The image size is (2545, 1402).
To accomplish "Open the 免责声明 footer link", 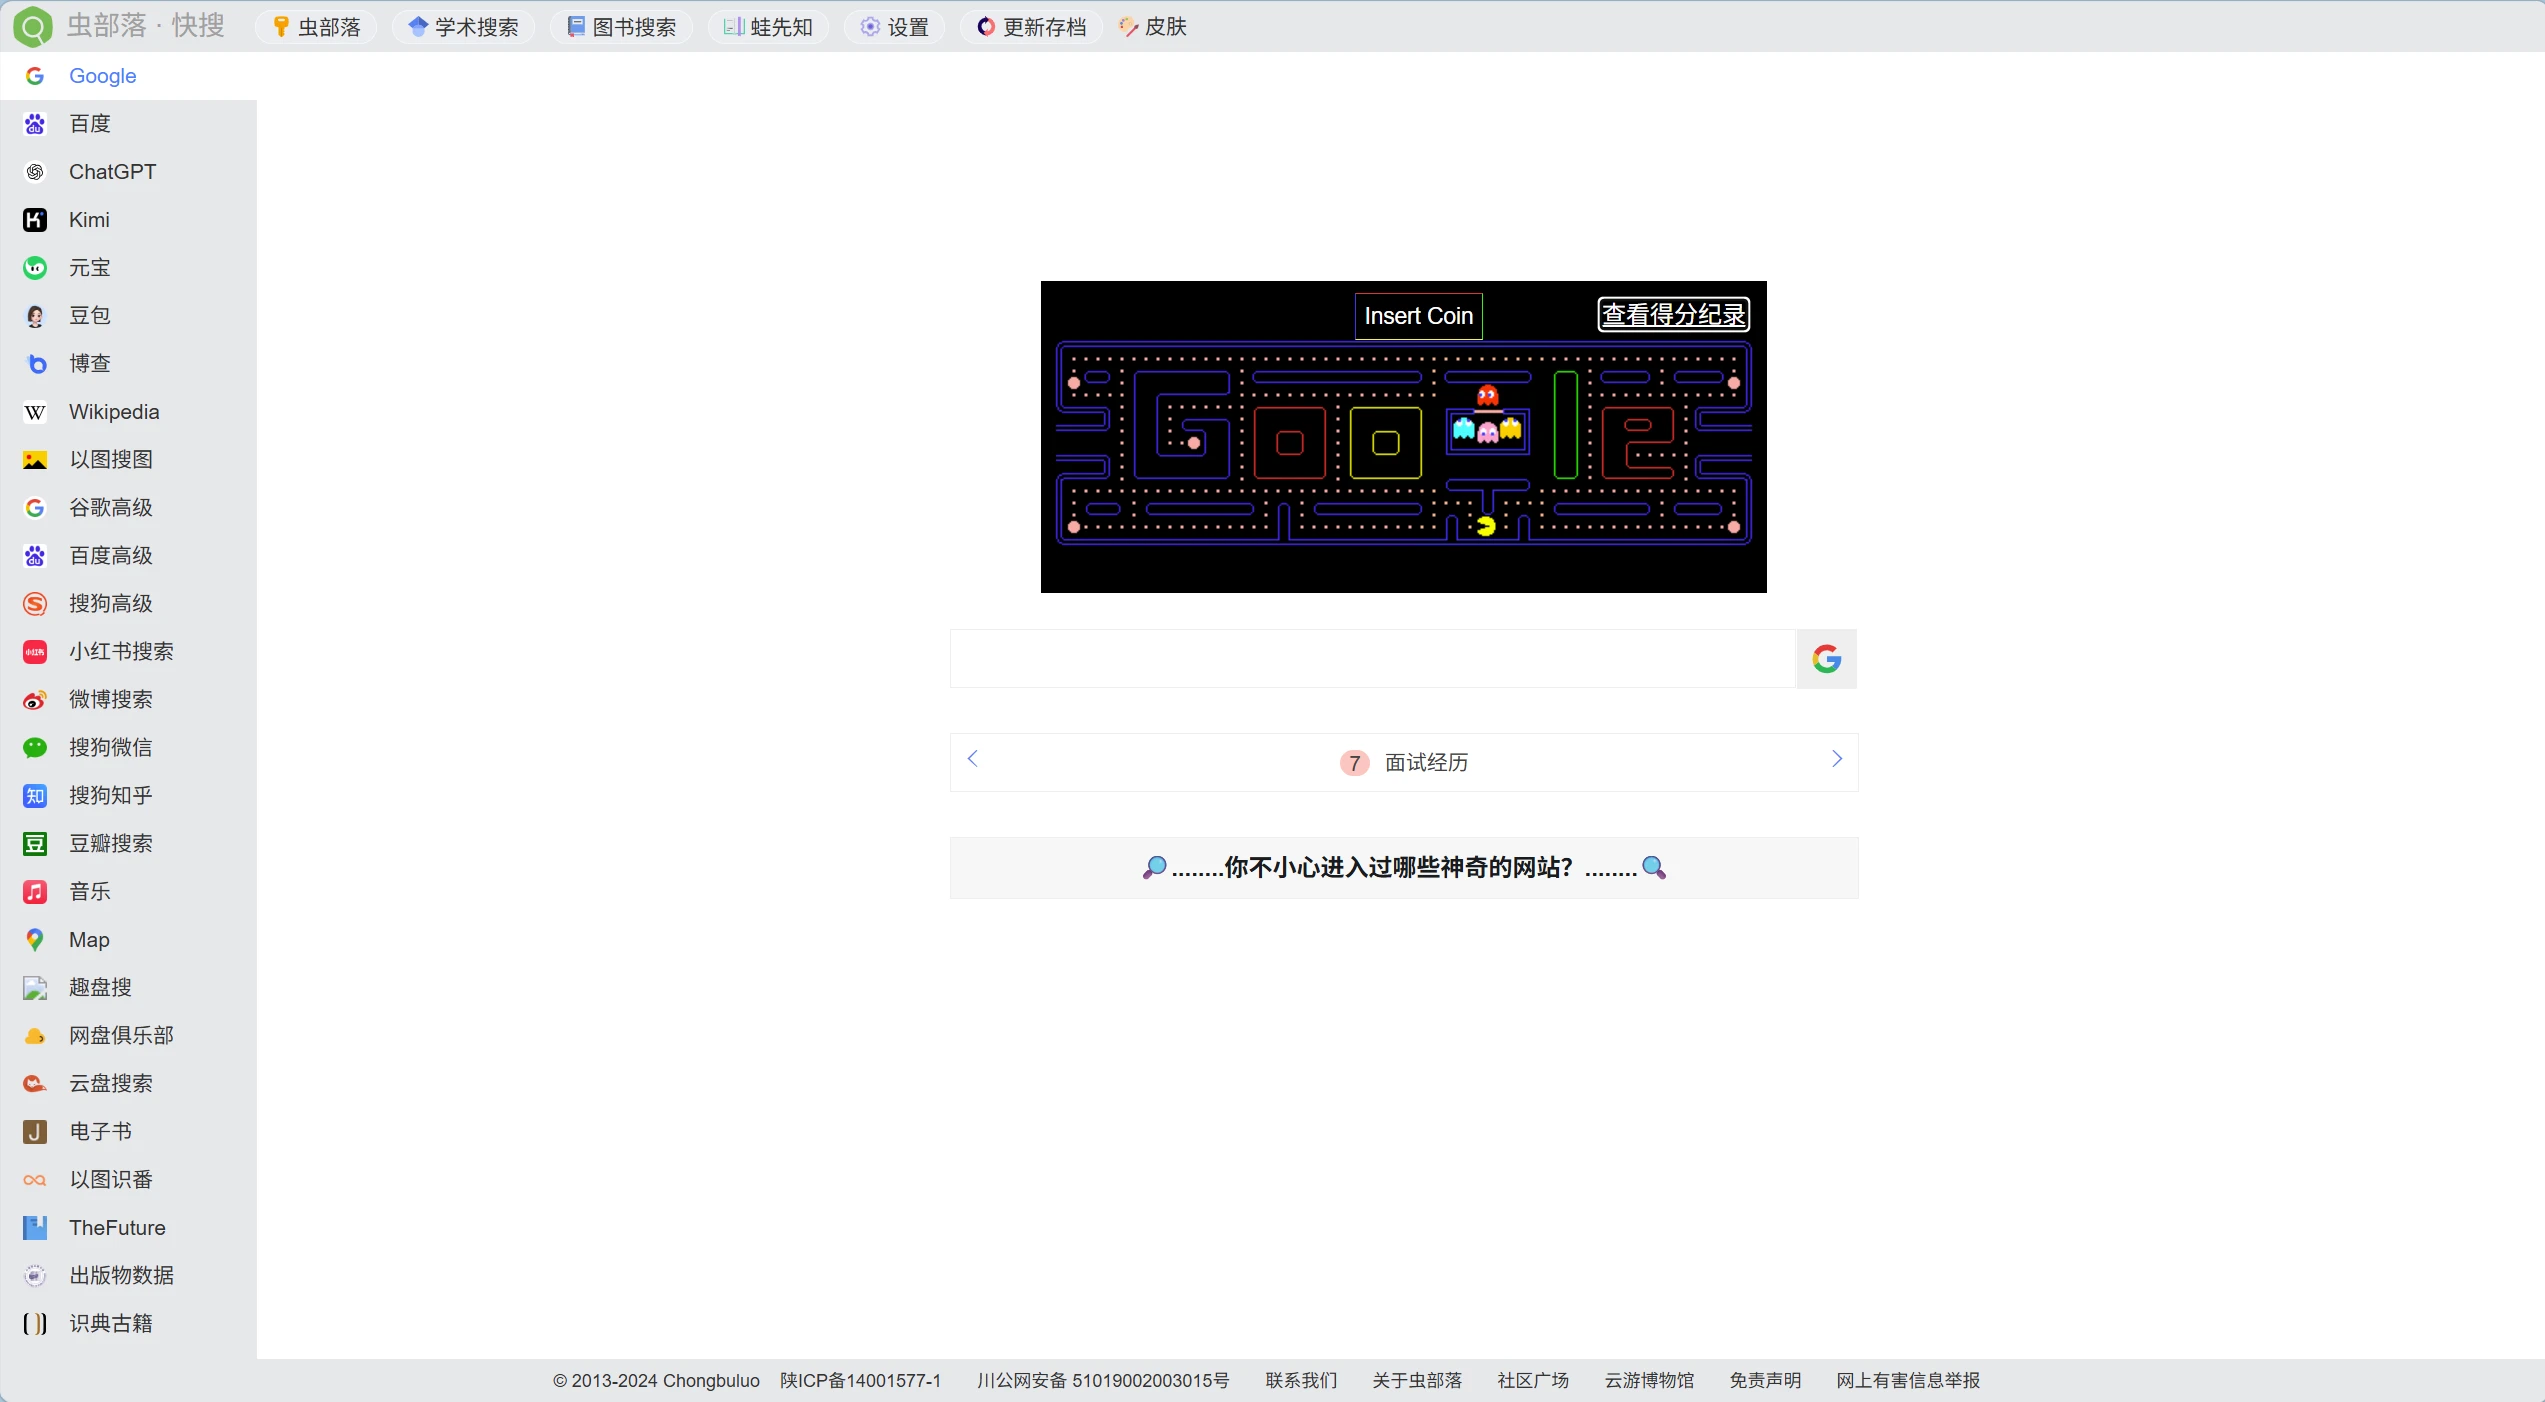I will [1765, 1381].
